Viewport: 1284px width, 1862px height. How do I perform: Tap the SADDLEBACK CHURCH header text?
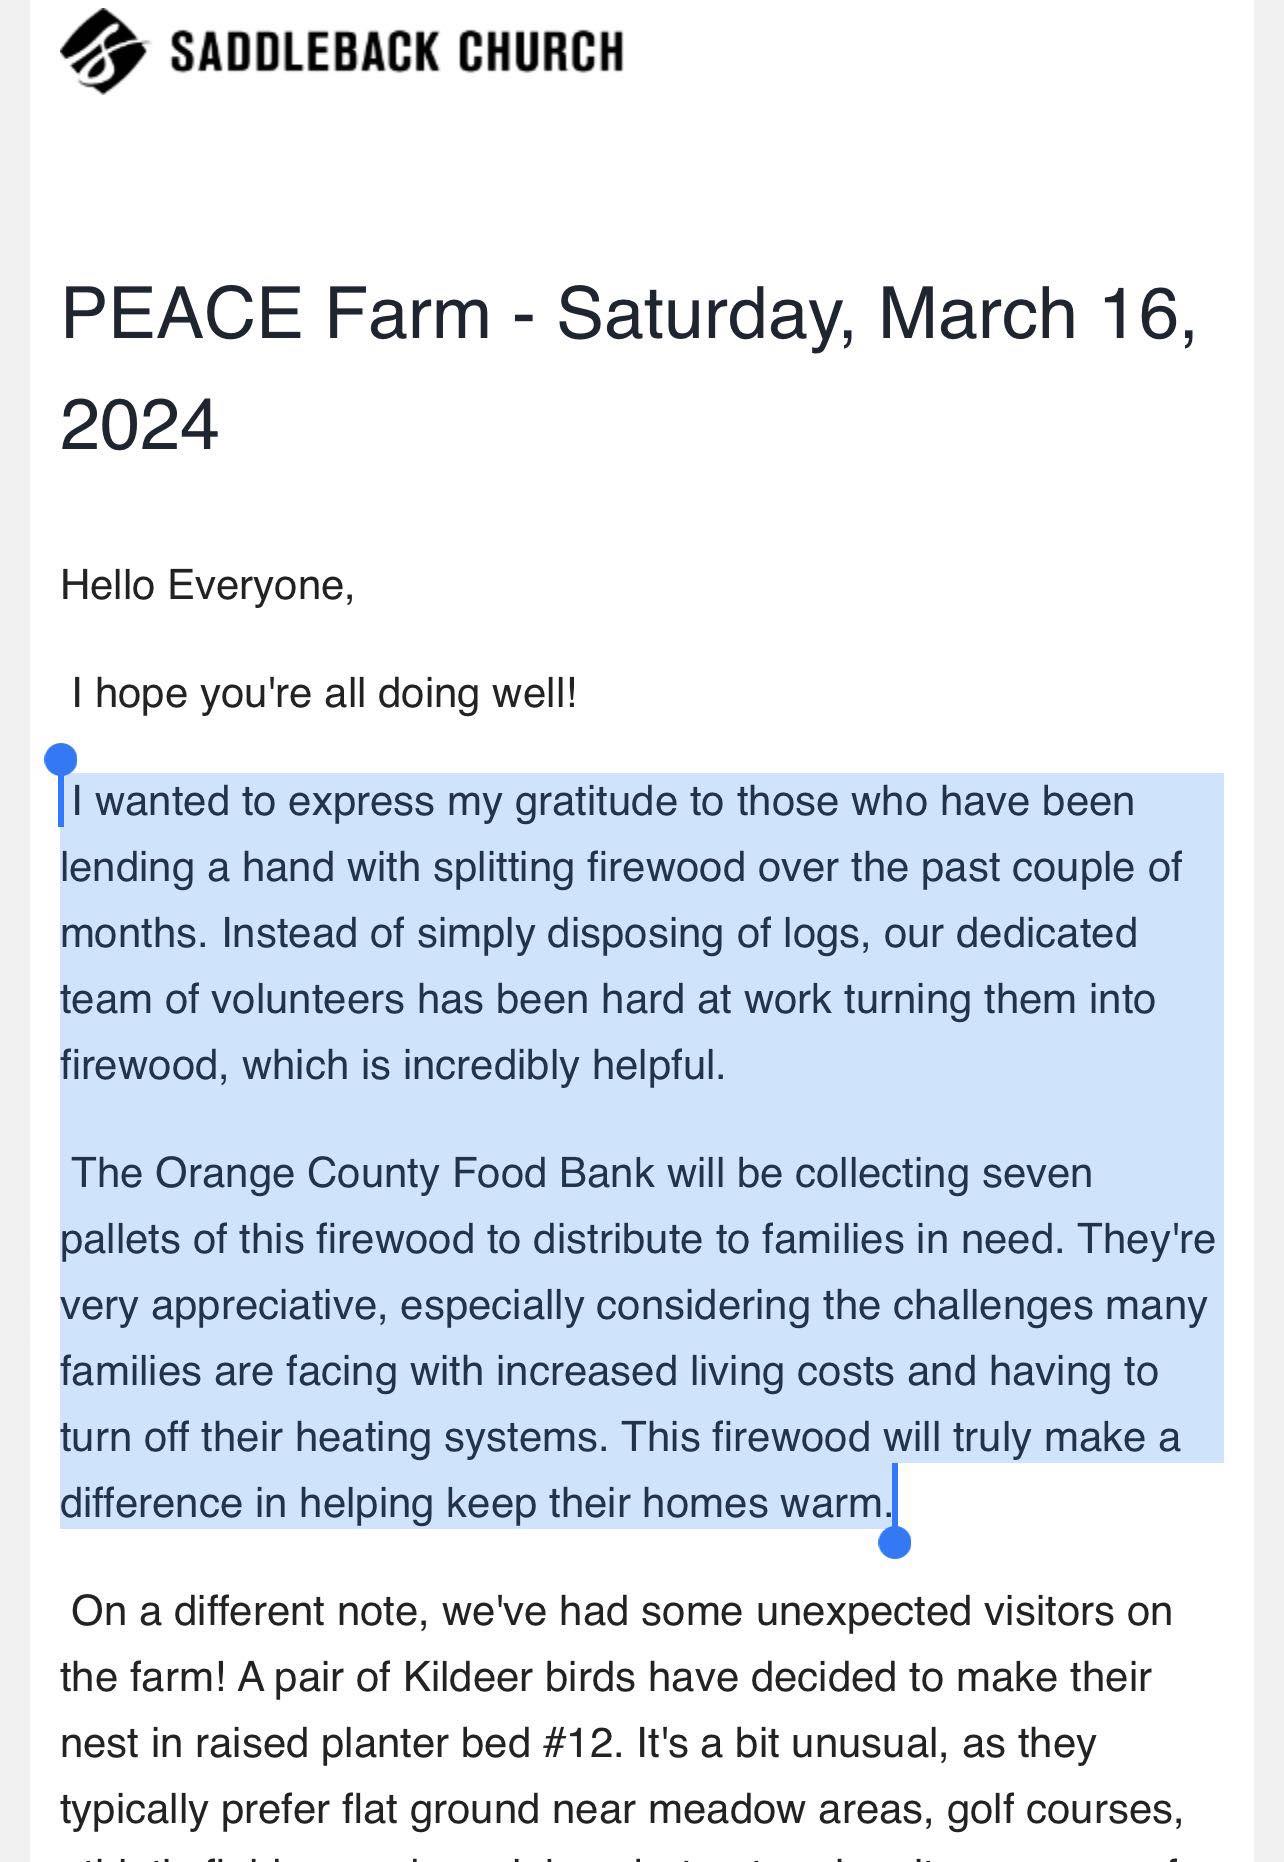pos(397,52)
